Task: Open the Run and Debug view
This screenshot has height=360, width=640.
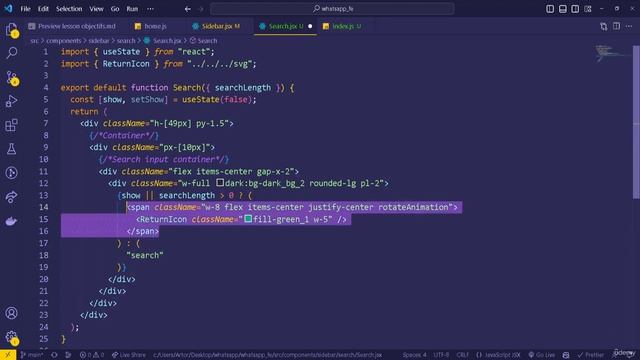Action: pyautogui.click(x=11, y=101)
